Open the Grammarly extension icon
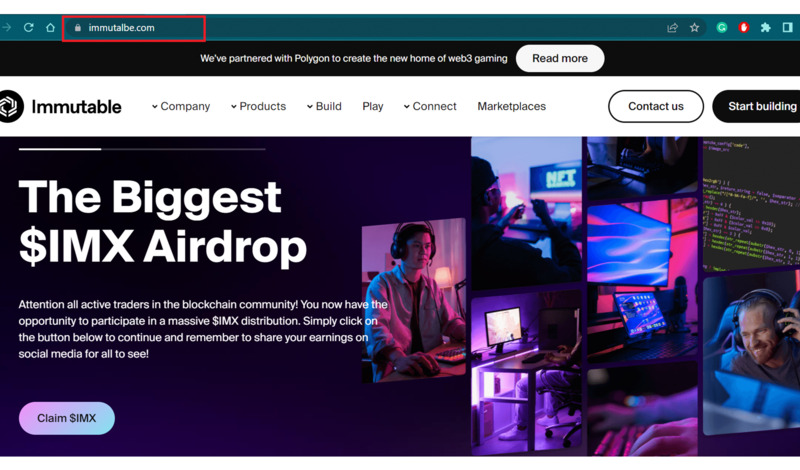Viewport: 800px width, 470px height. [721, 28]
